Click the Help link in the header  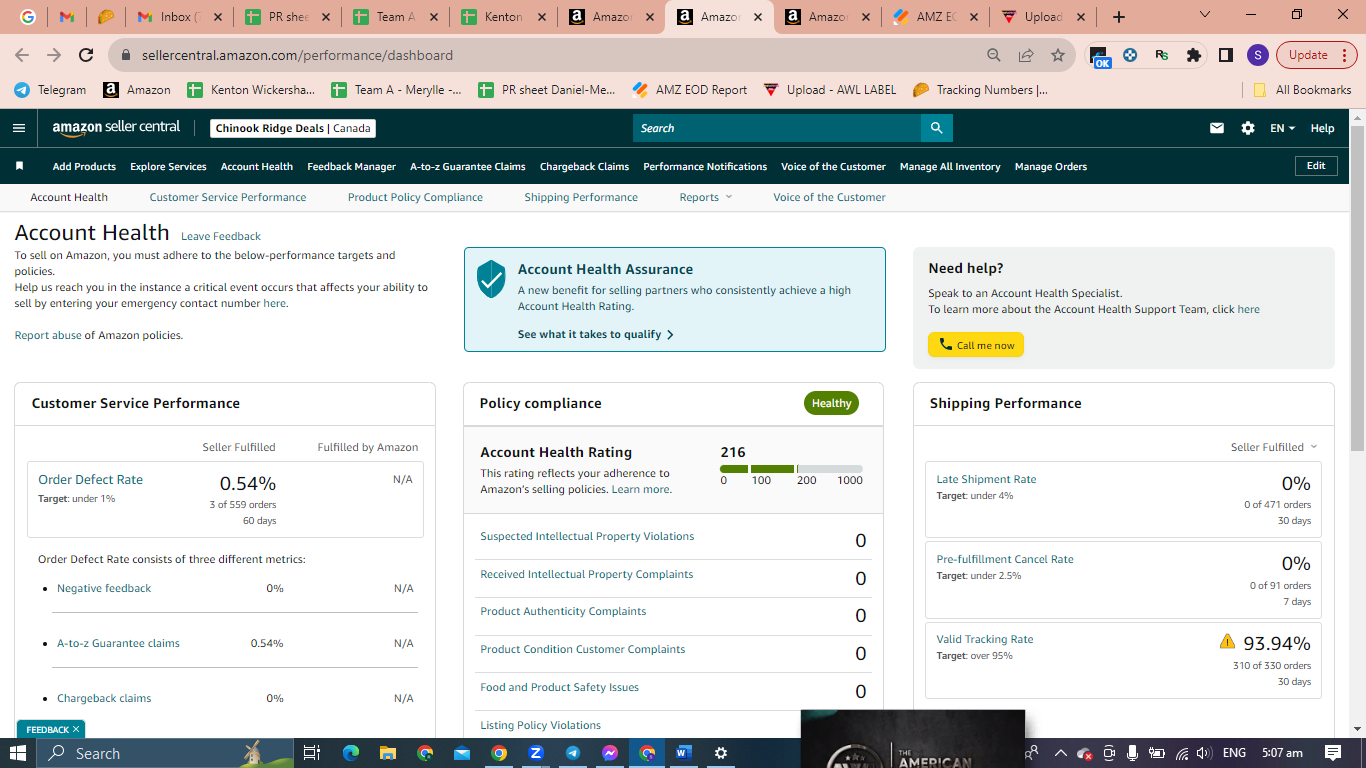[x=1322, y=128]
